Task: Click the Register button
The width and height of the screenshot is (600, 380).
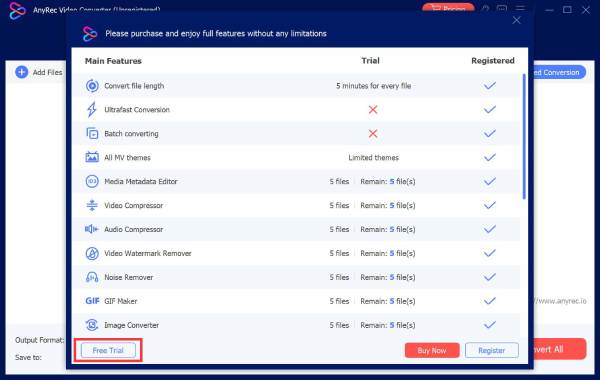Action: point(492,350)
